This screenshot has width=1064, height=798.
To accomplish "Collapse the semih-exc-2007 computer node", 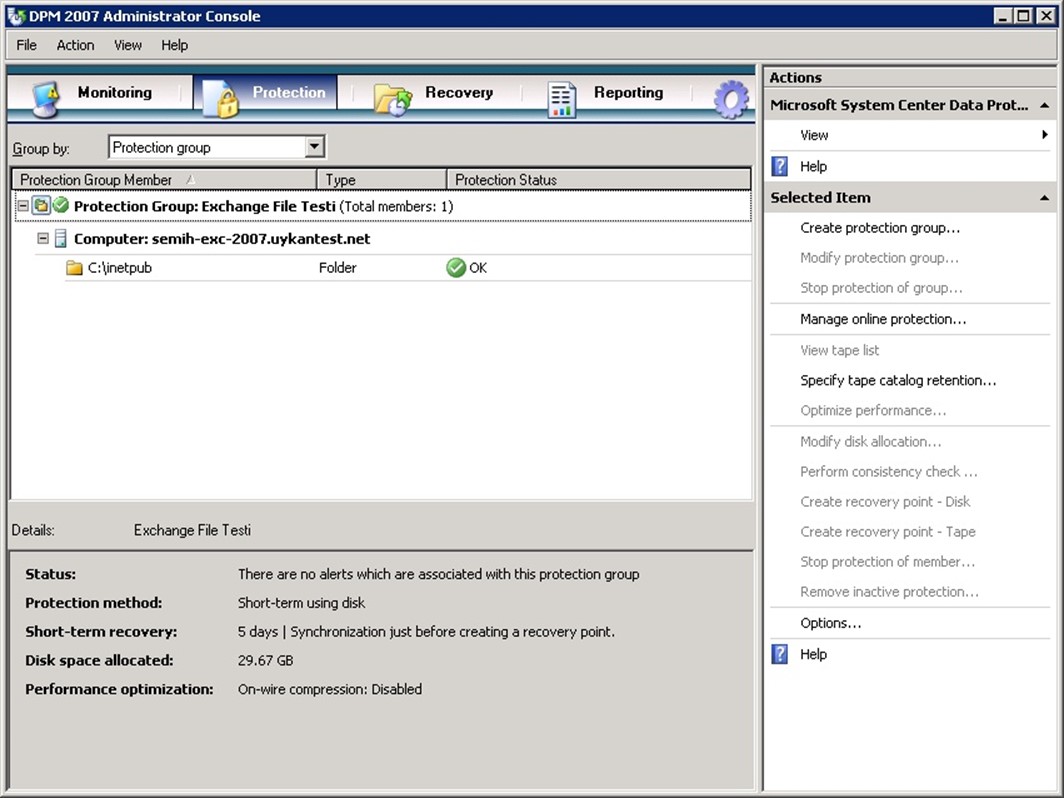I will [43, 239].
